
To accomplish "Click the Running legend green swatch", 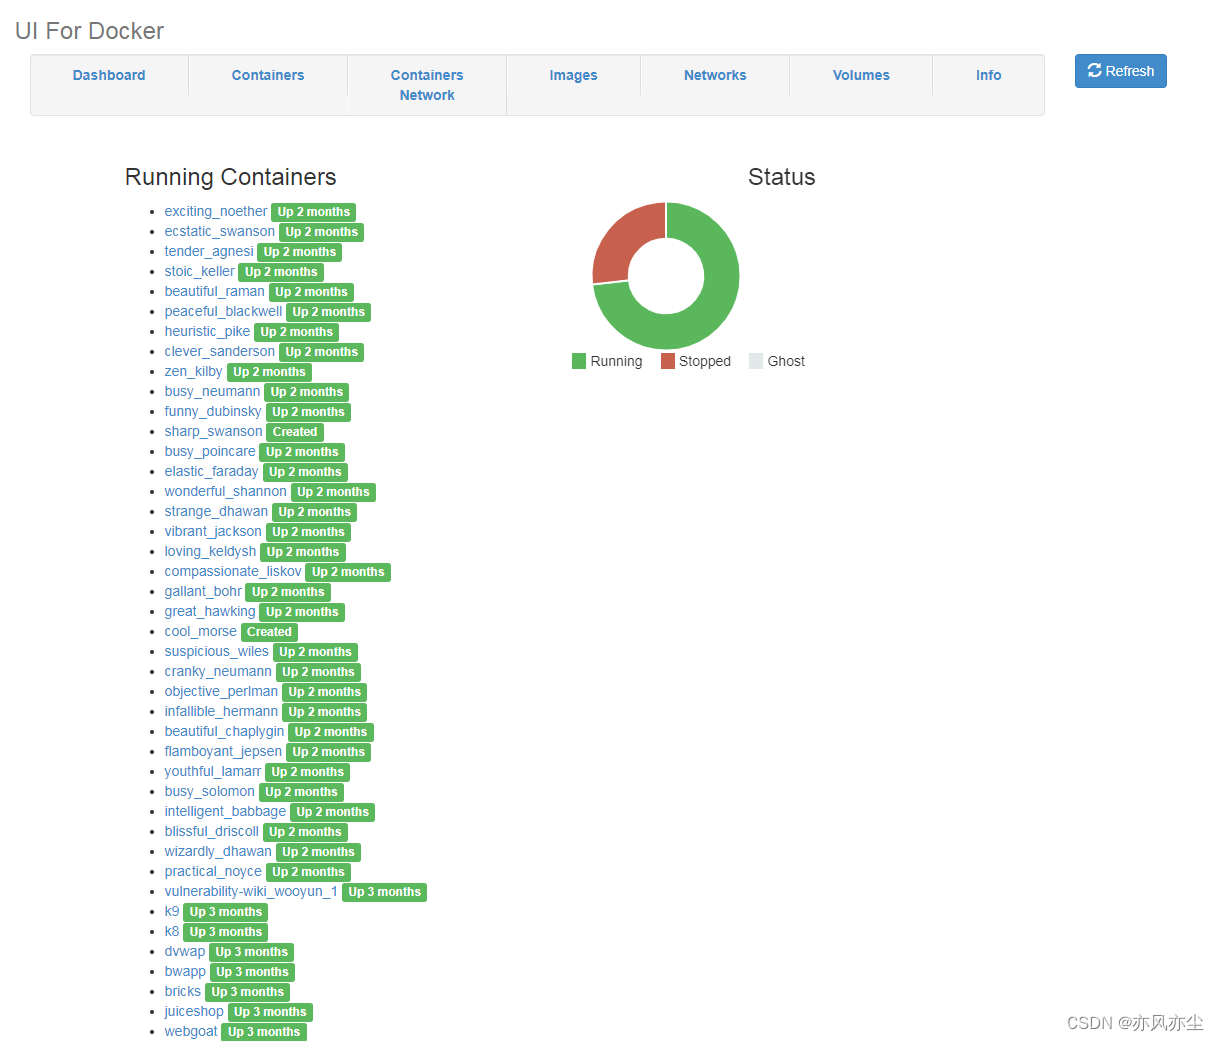I will pyautogui.click(x=579, y=361).
